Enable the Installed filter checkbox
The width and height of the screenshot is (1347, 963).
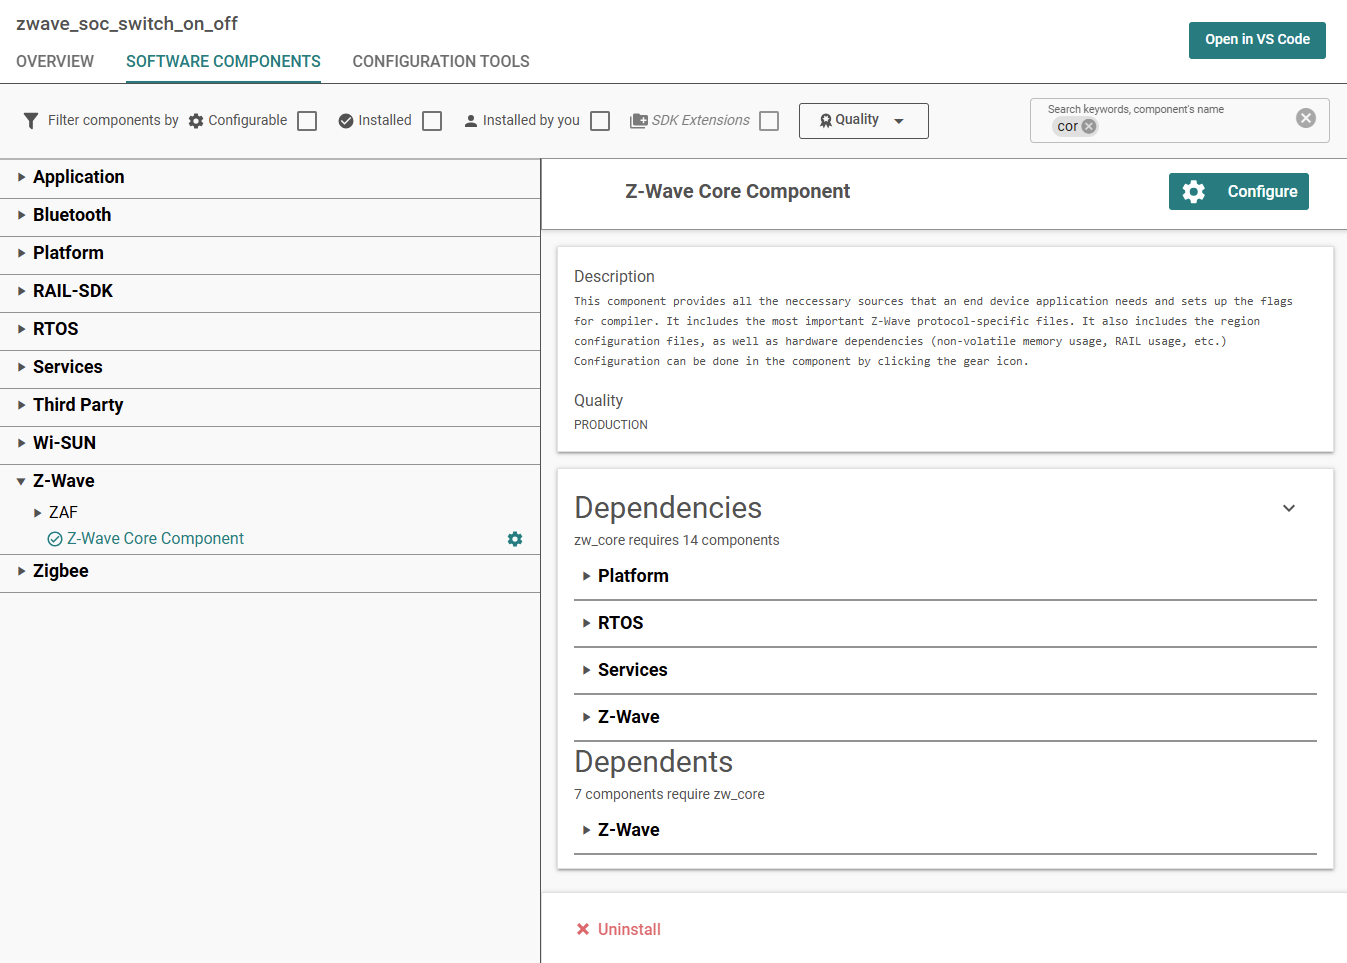click(x=431, y=120)
